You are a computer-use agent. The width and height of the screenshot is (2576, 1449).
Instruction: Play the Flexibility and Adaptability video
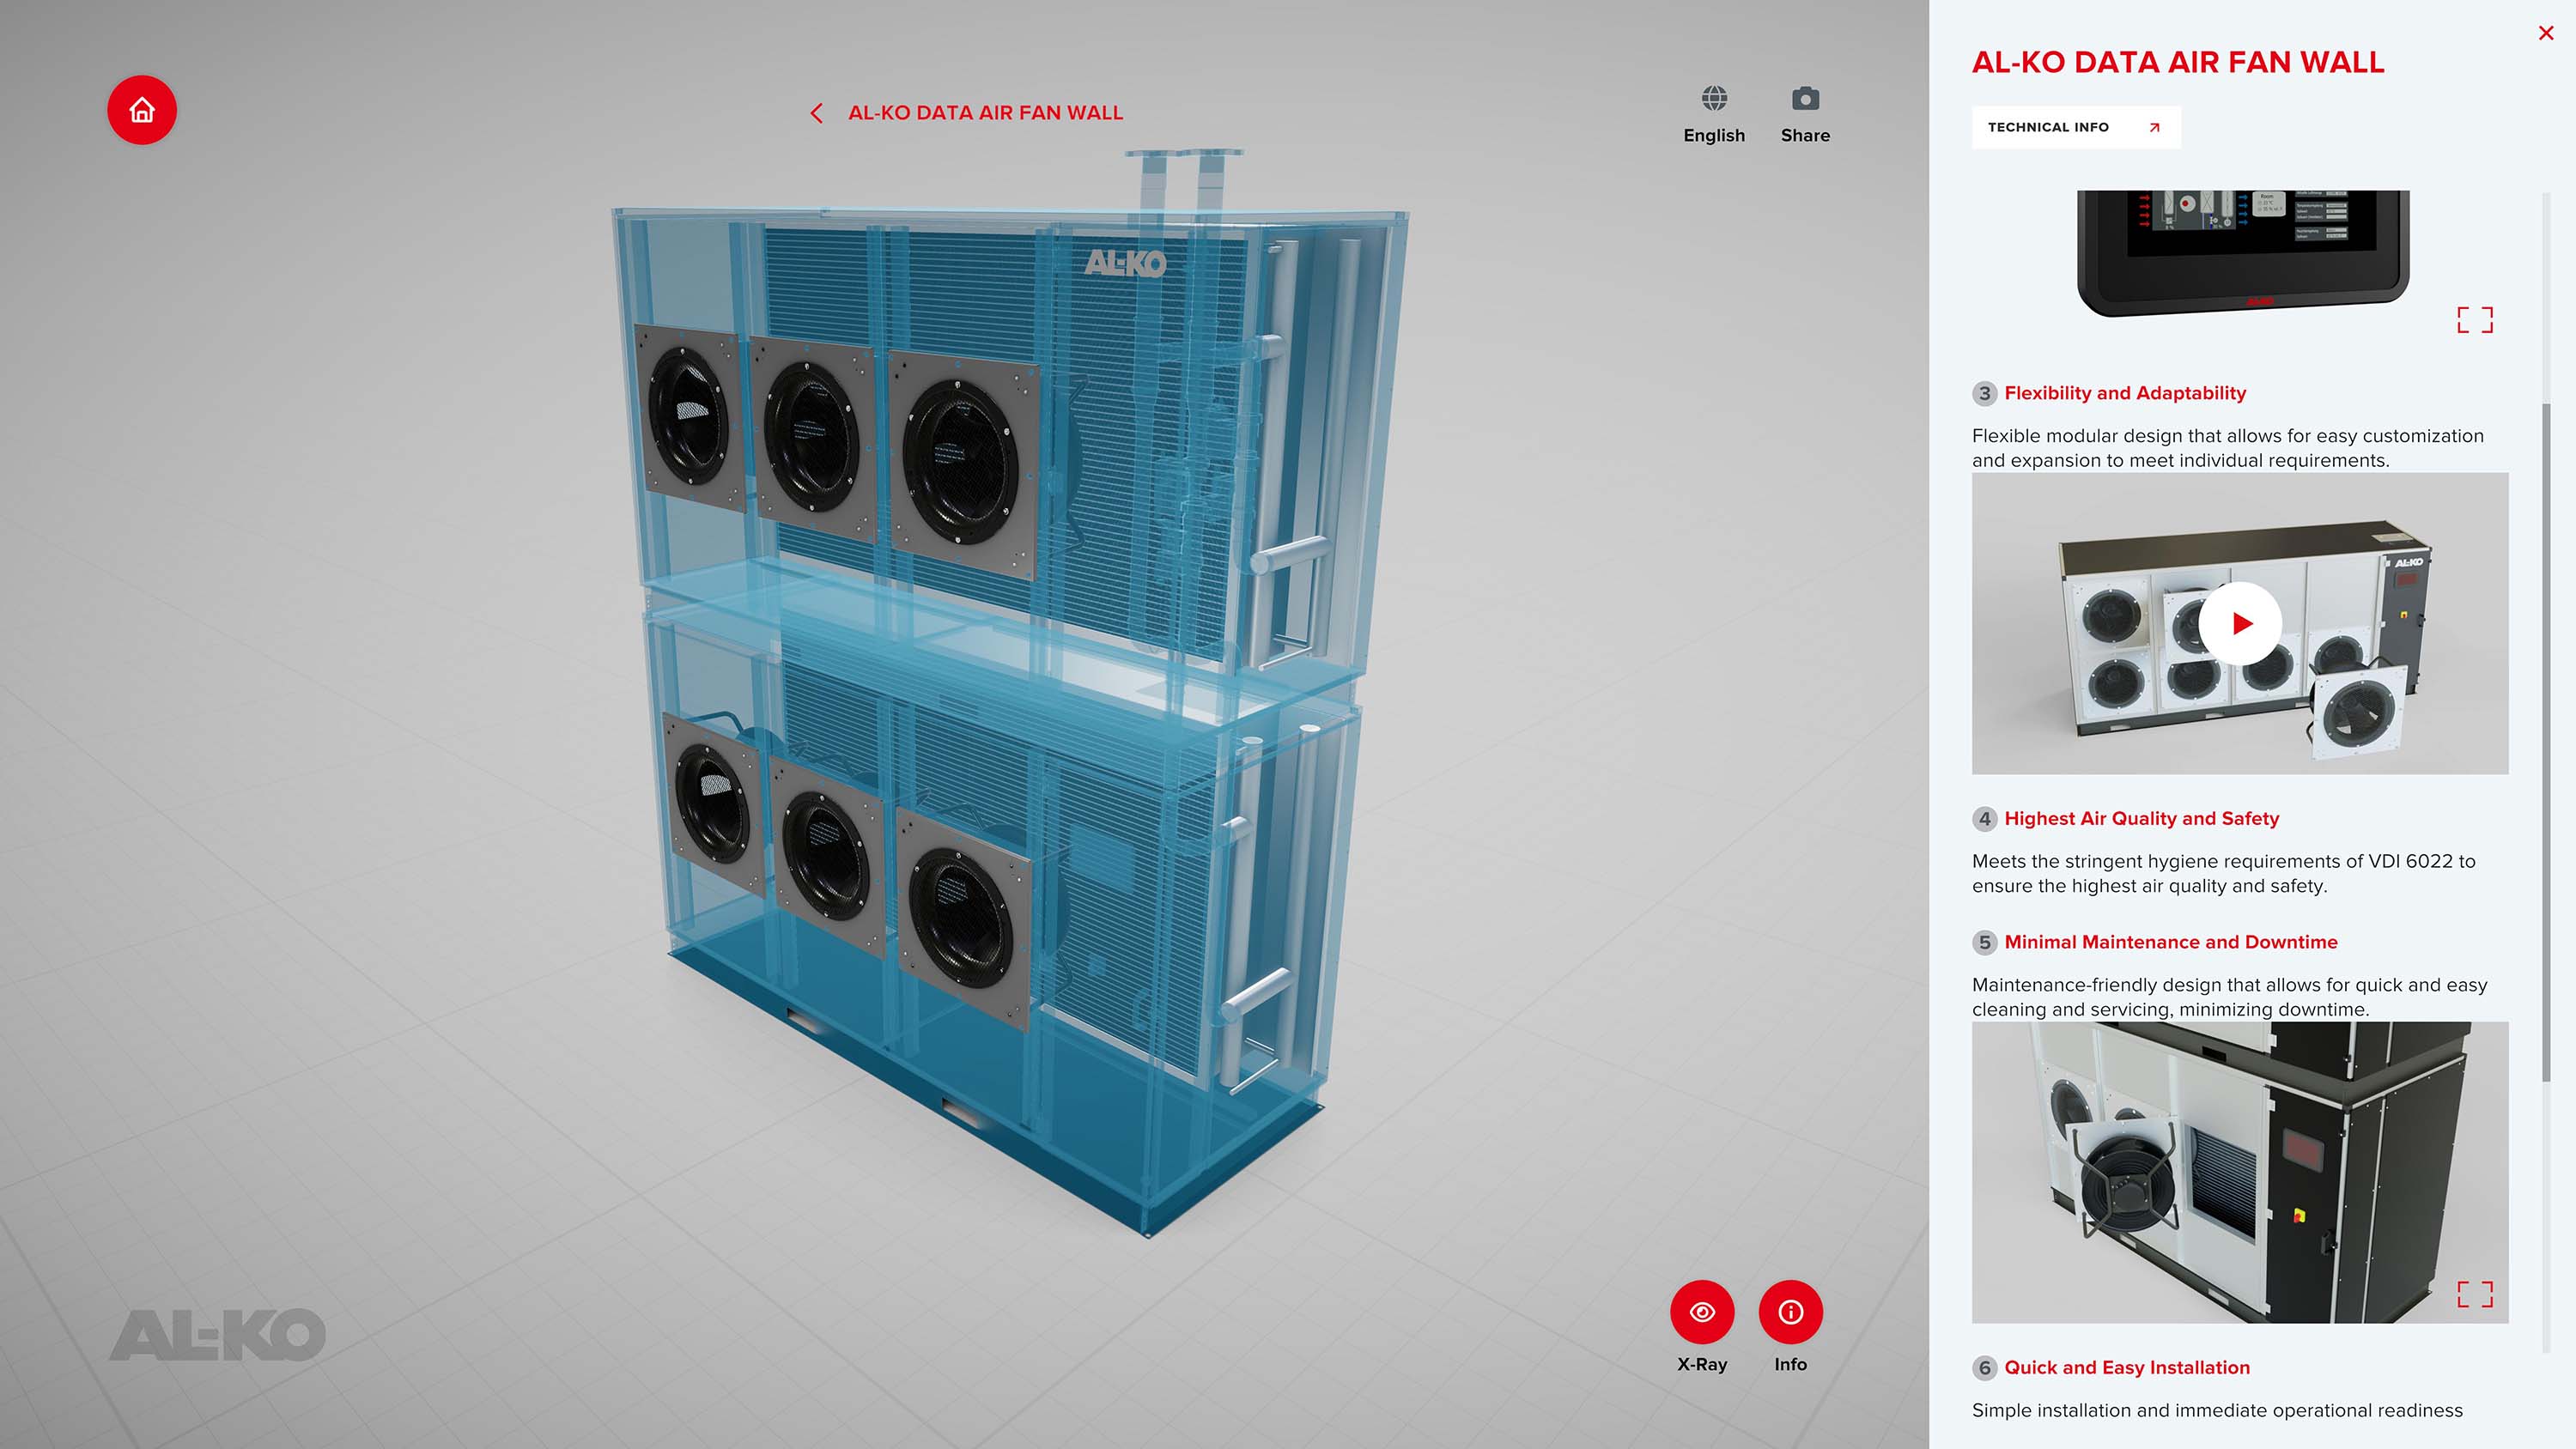coord(2239,623)
